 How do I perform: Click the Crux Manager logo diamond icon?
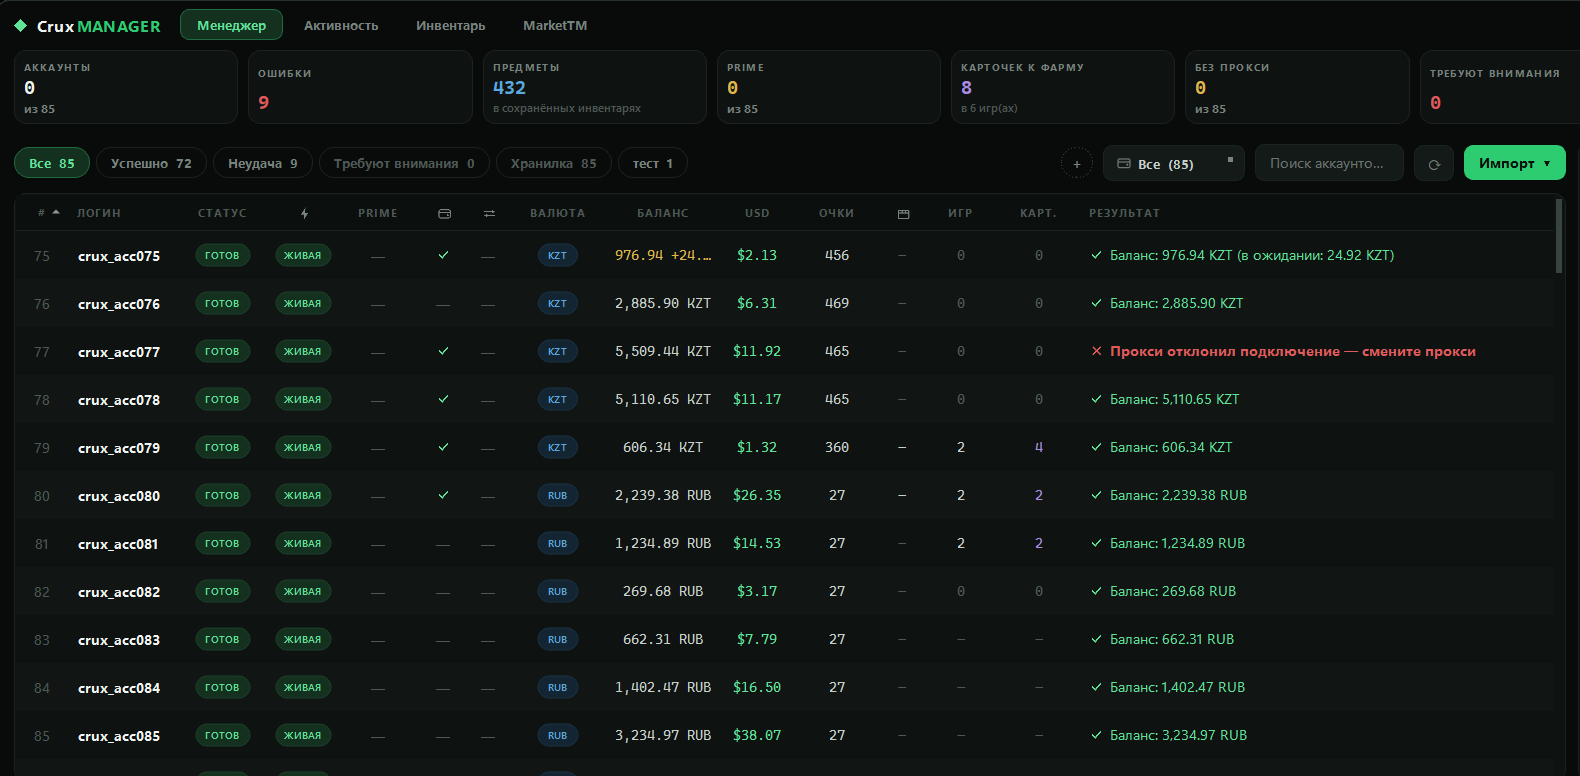click(20, 26)
